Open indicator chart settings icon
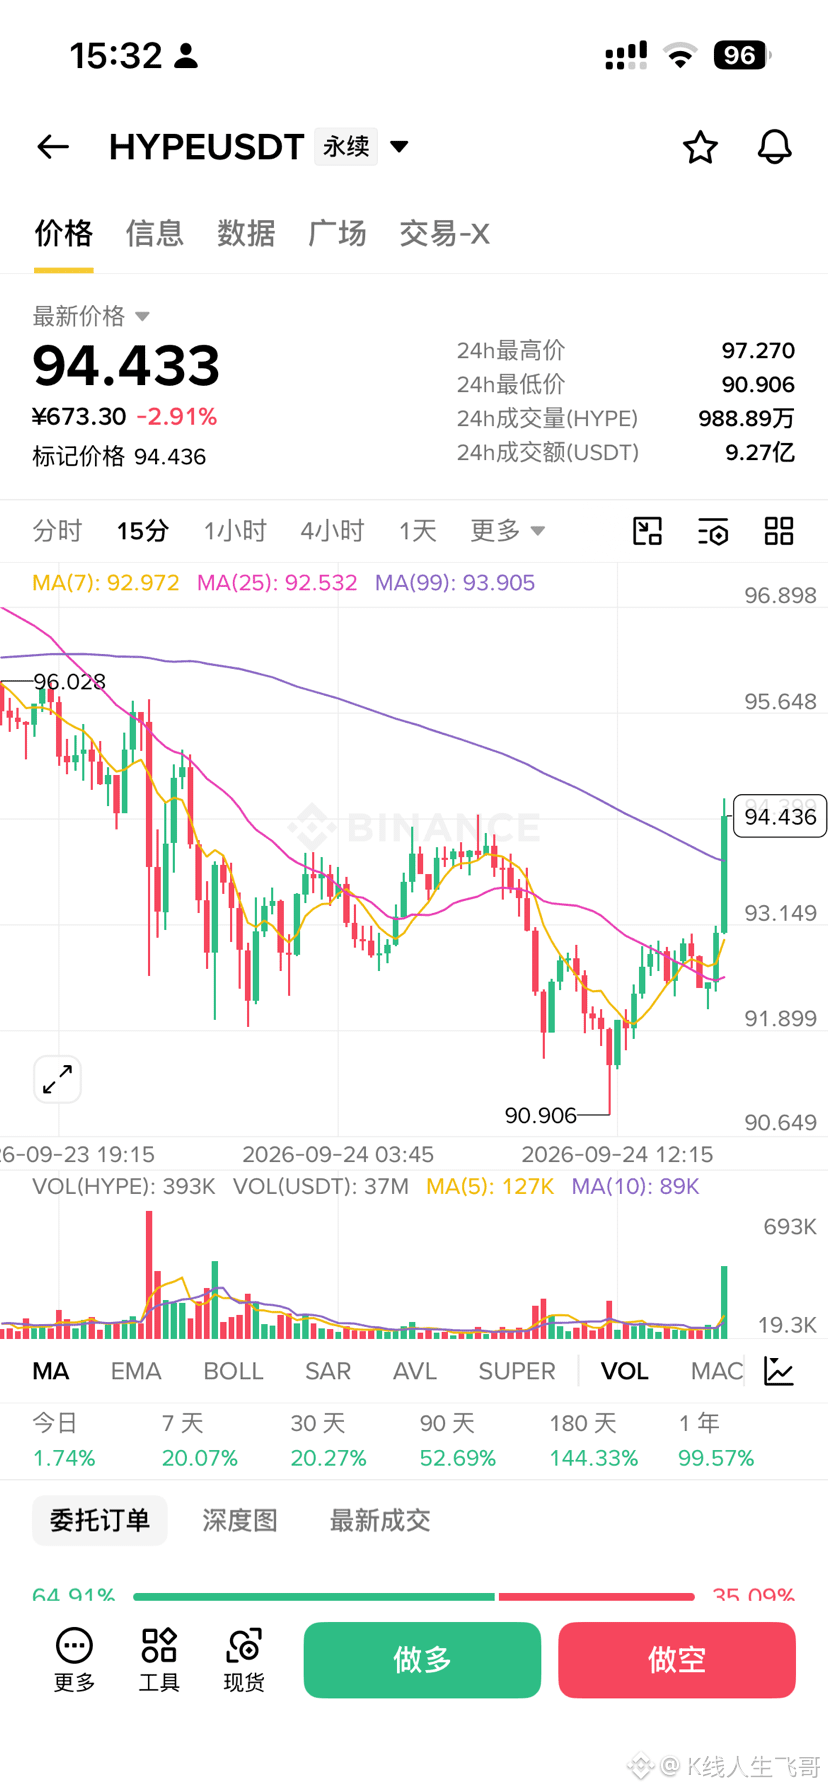Screen dimensions: 828x1792 pos(779,1371)
